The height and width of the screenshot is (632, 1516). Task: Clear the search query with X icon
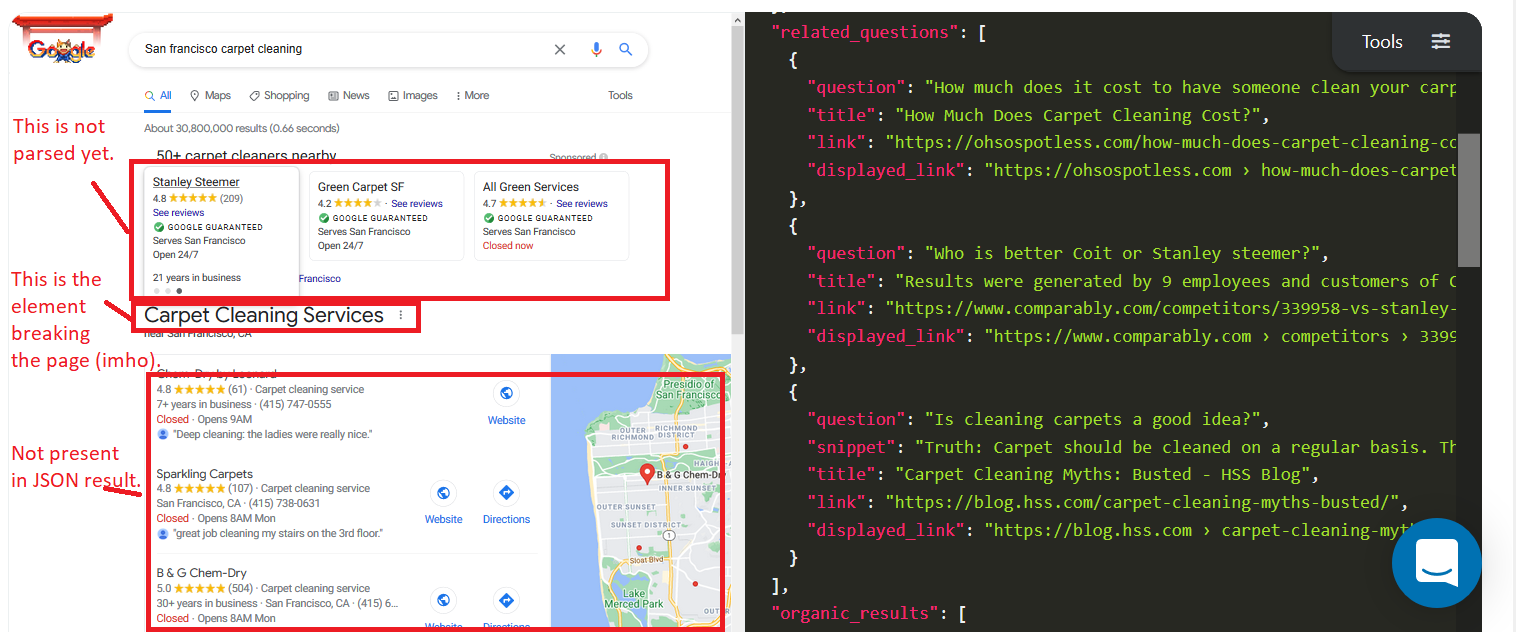pyautogui.click(x=560, y=49)
